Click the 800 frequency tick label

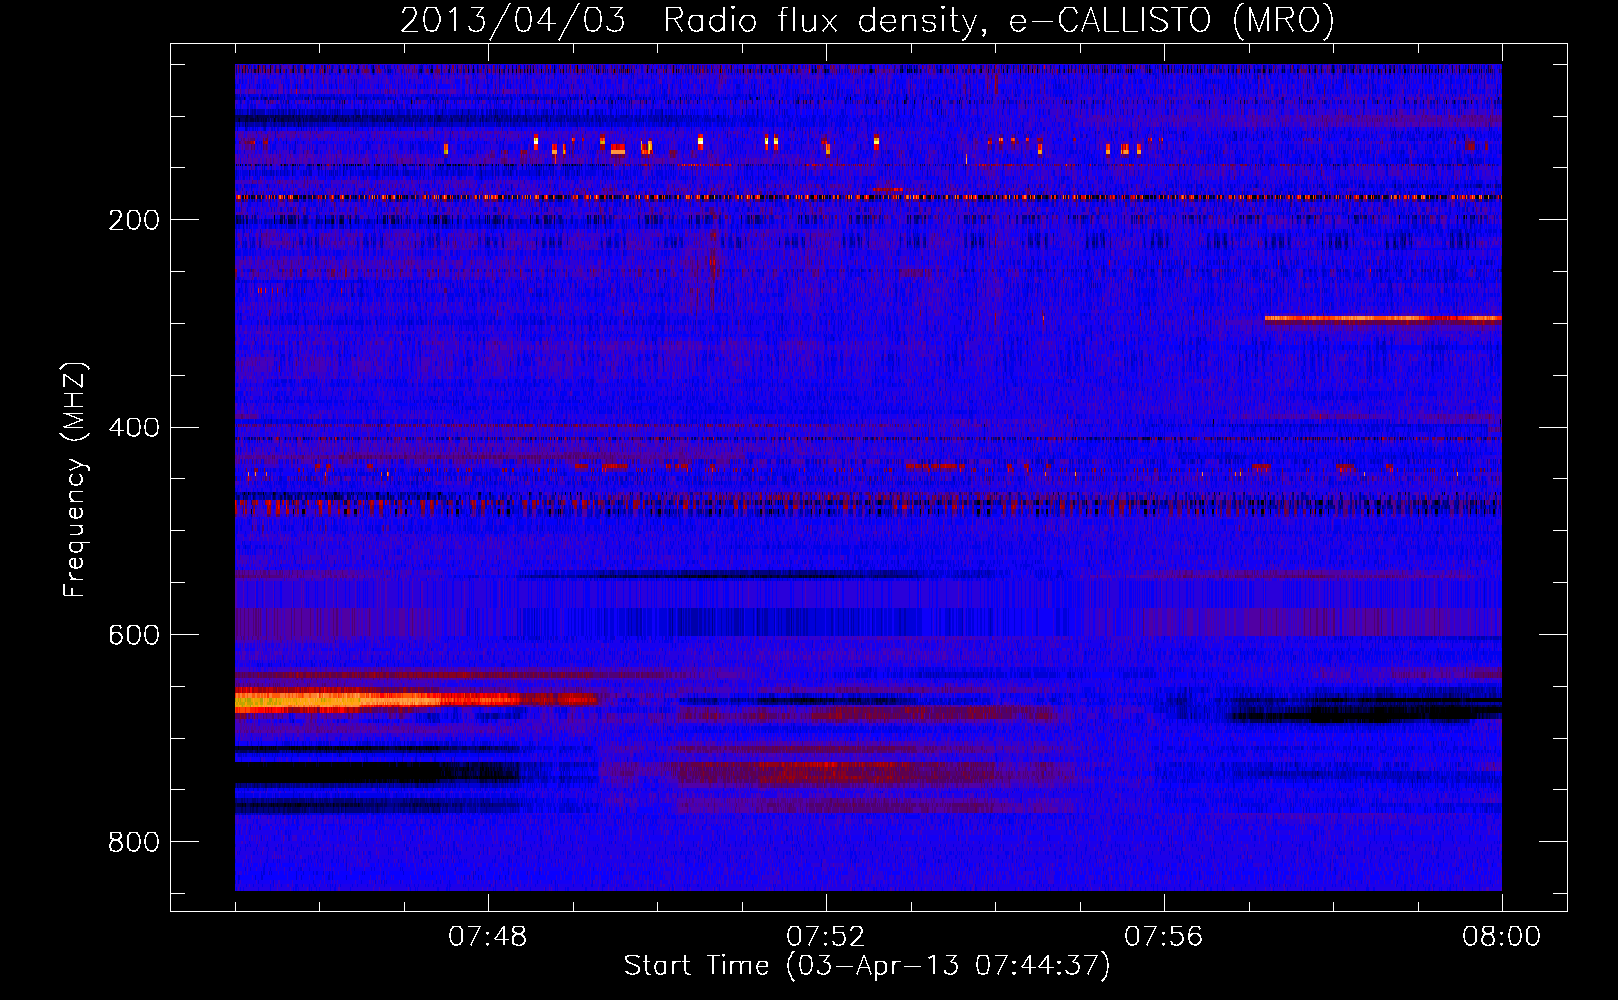click(x=134, y=843)
